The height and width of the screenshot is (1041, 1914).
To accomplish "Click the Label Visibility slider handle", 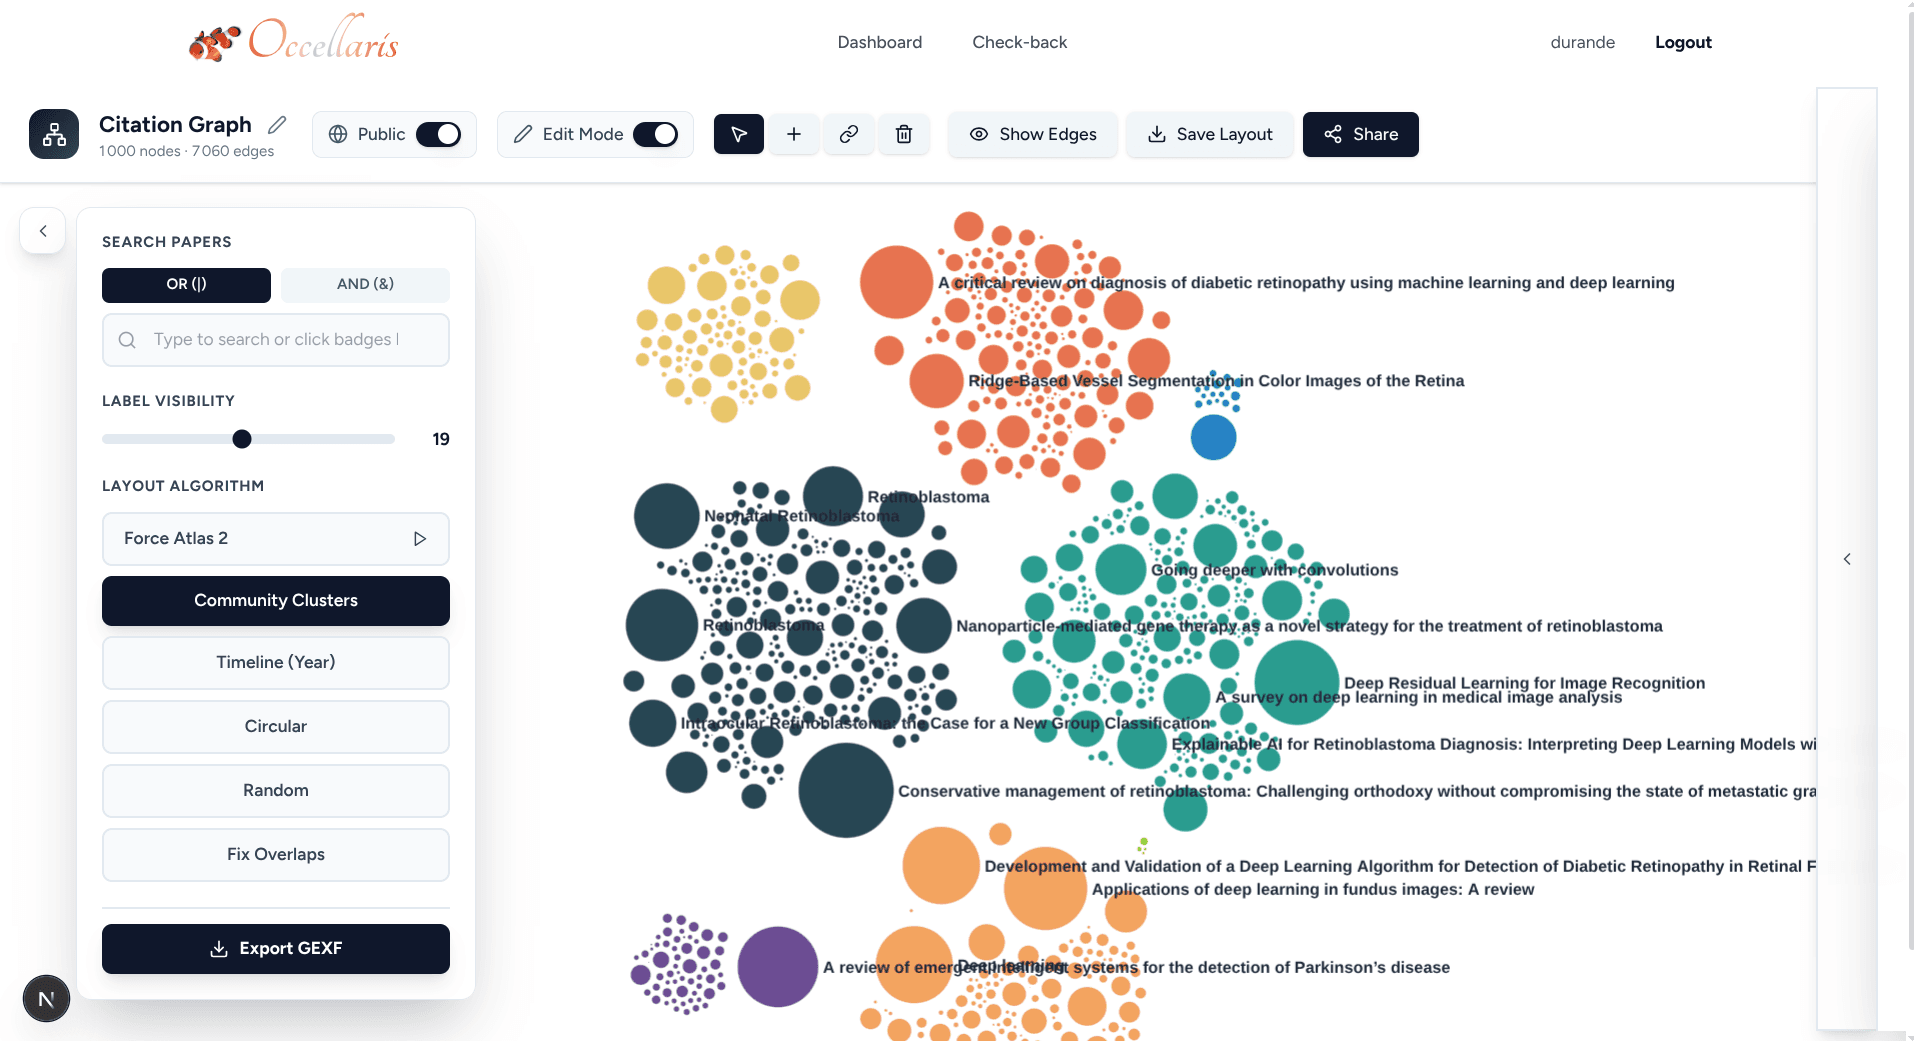I will (242, 439).
